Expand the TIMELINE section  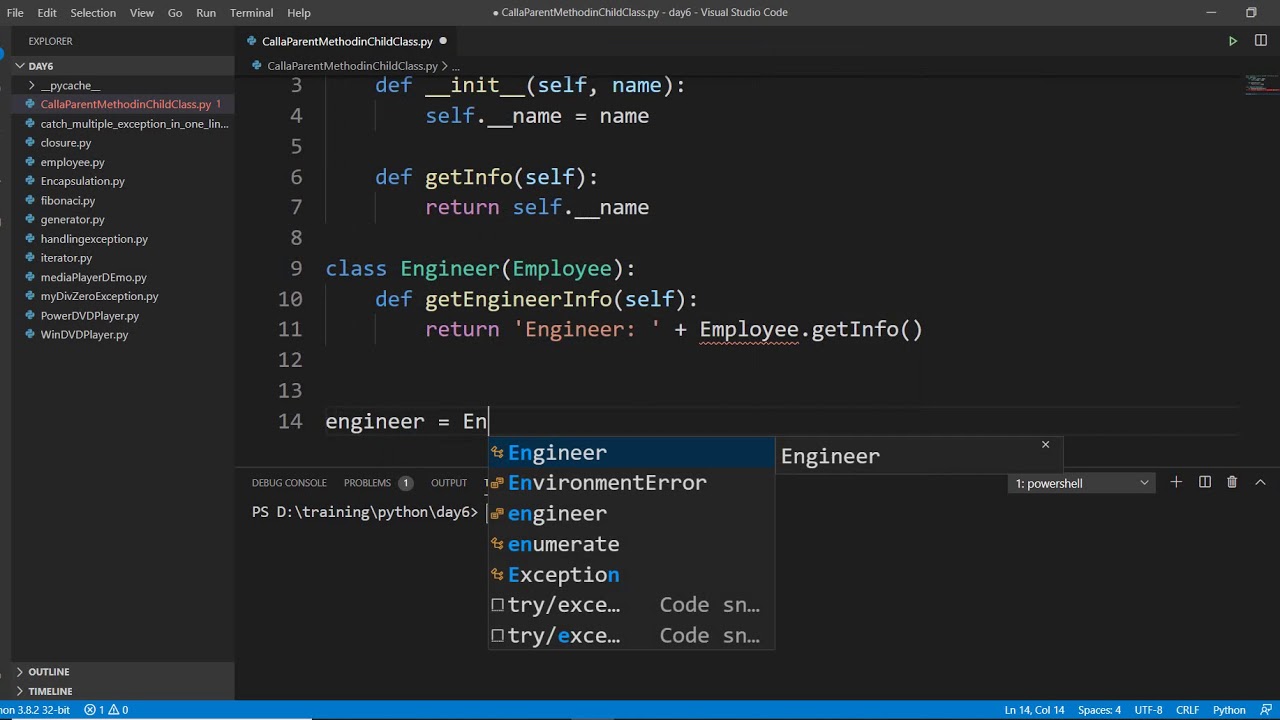pyautogui.click(x=50, y=691)
